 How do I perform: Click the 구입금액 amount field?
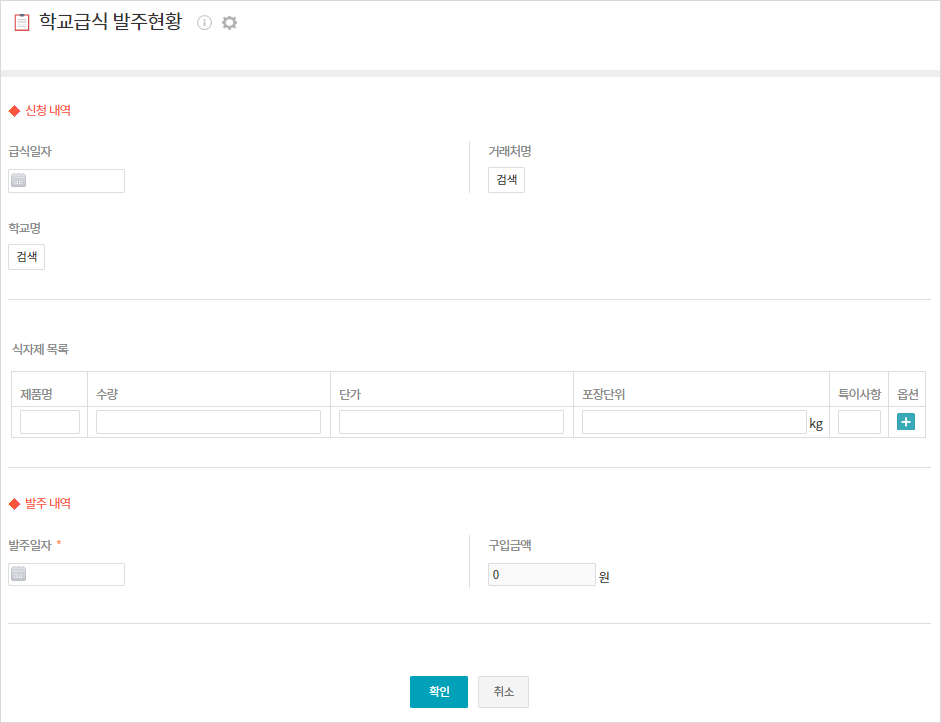pyautogui.click(x=541, y=575)
